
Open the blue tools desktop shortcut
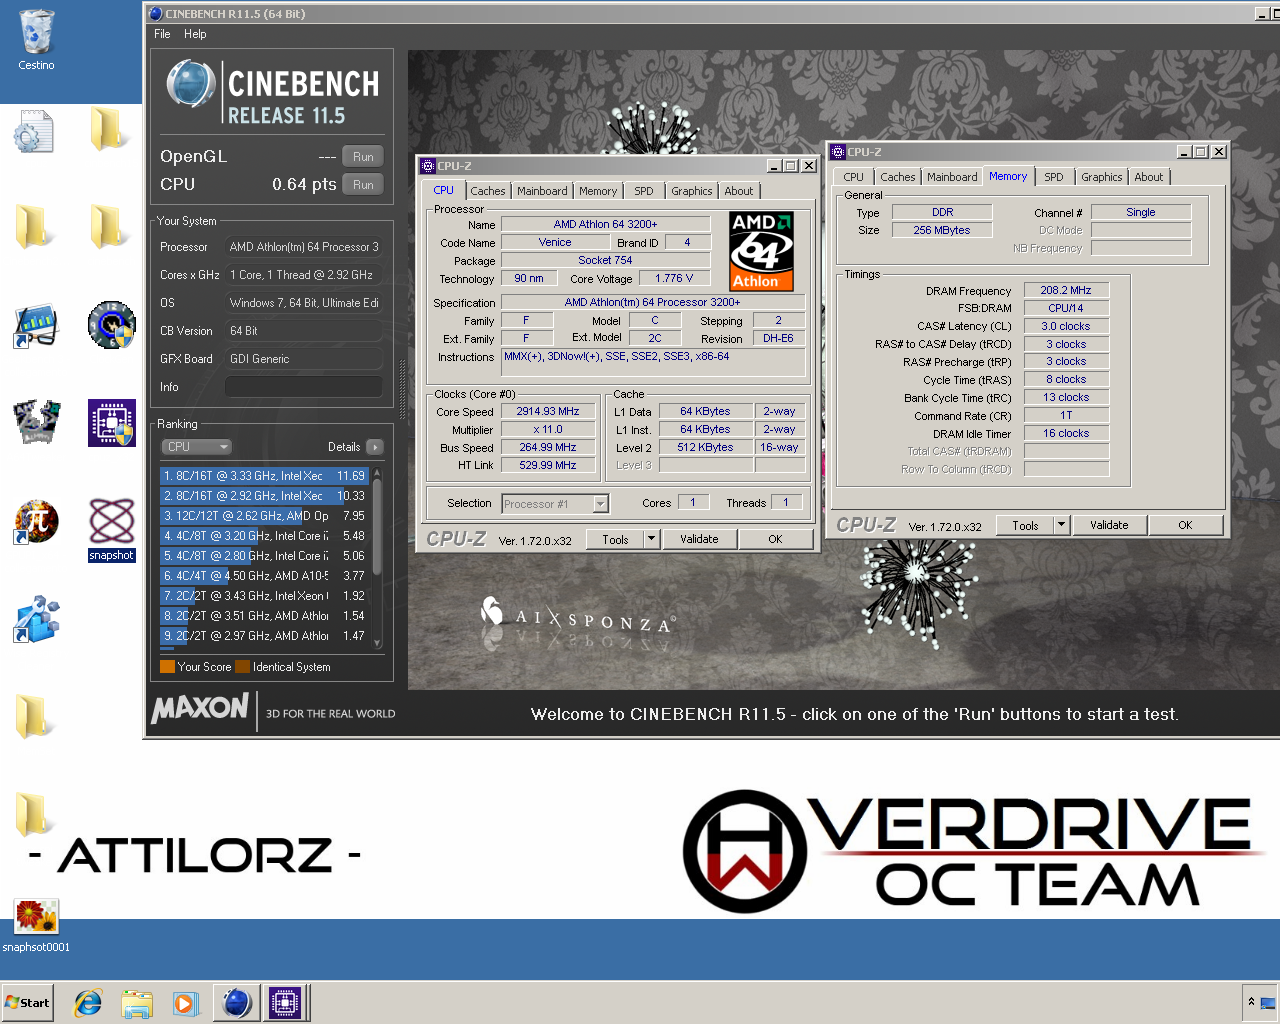coord(36,619)
